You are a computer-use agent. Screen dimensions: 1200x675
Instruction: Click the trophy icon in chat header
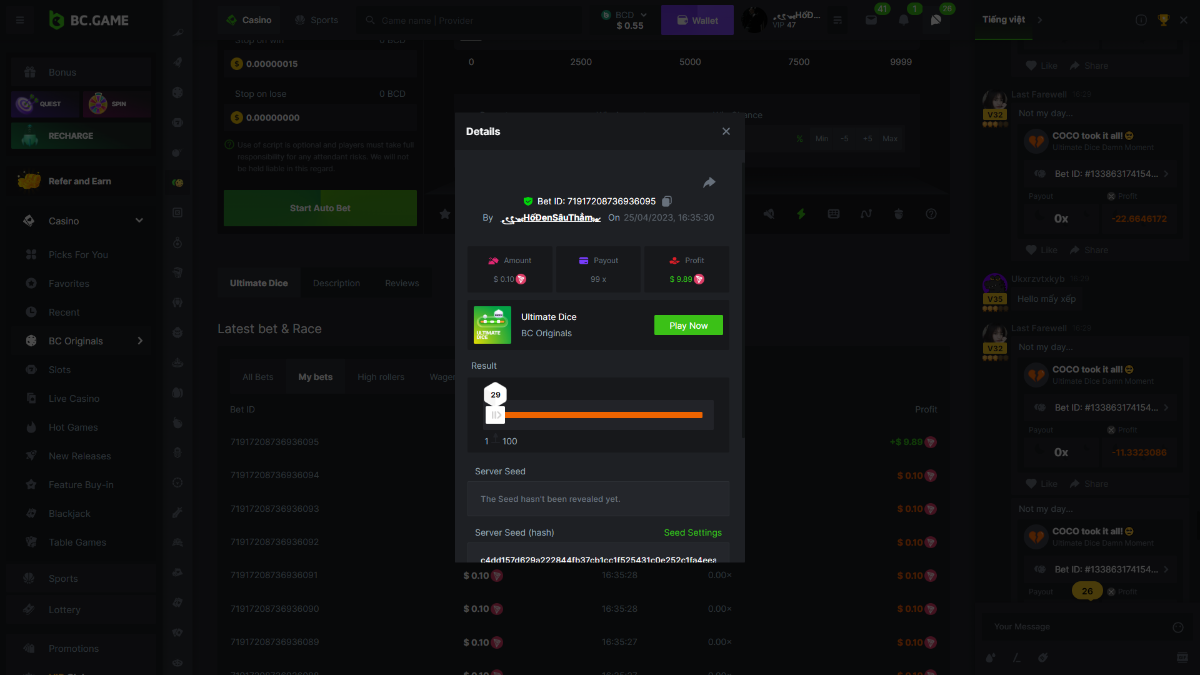point(1163,20)
